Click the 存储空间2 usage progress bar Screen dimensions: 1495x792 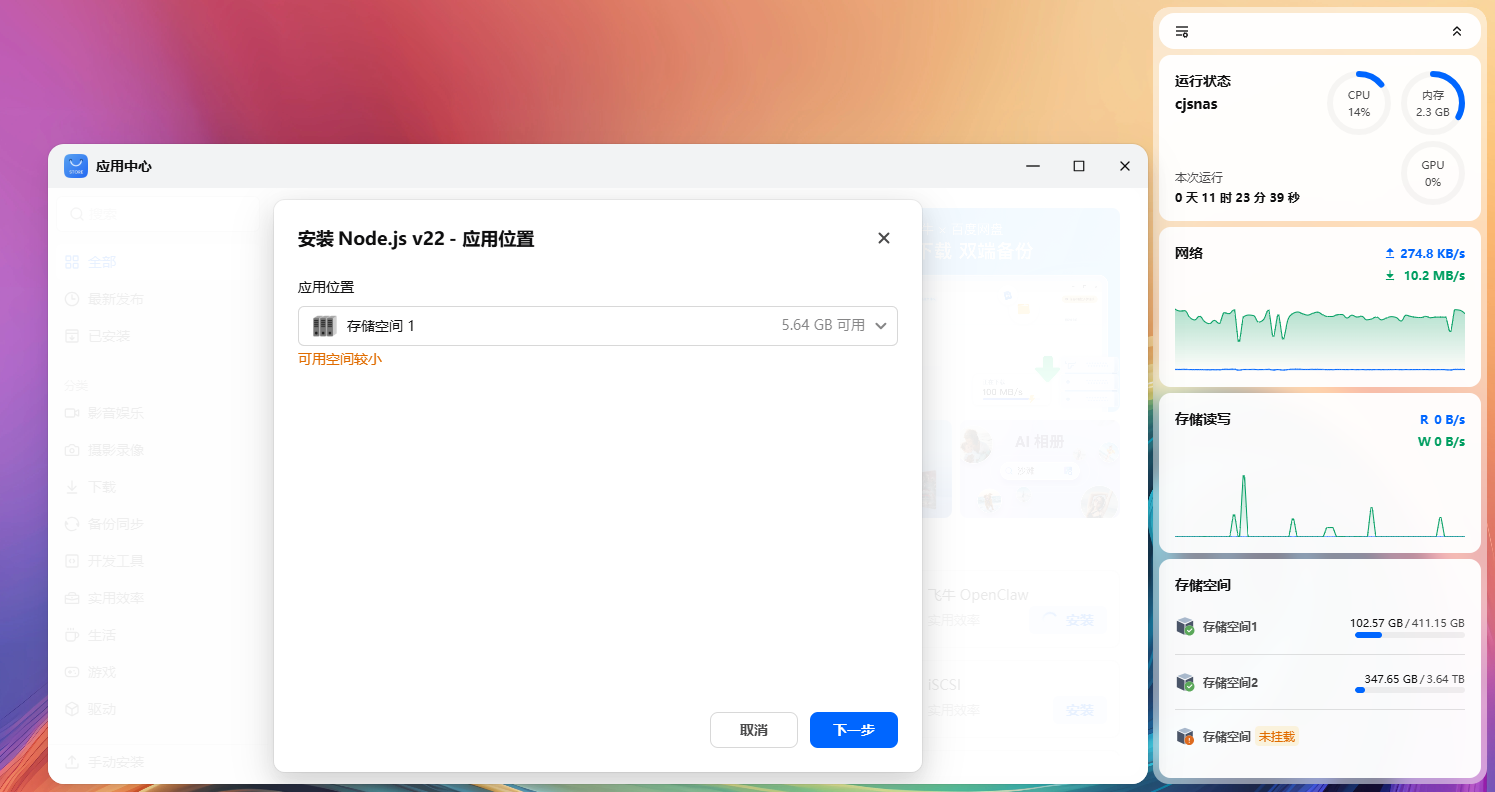[1409, 690]
